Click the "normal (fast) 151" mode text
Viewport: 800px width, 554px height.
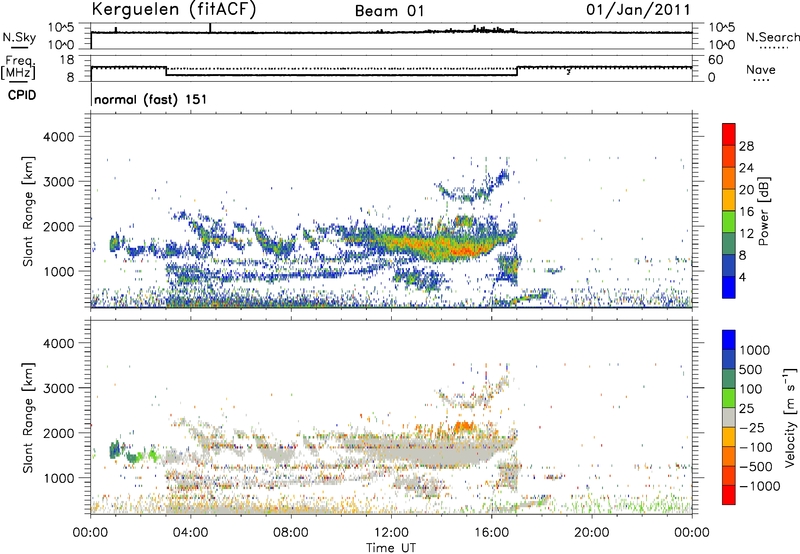(151, 99)
